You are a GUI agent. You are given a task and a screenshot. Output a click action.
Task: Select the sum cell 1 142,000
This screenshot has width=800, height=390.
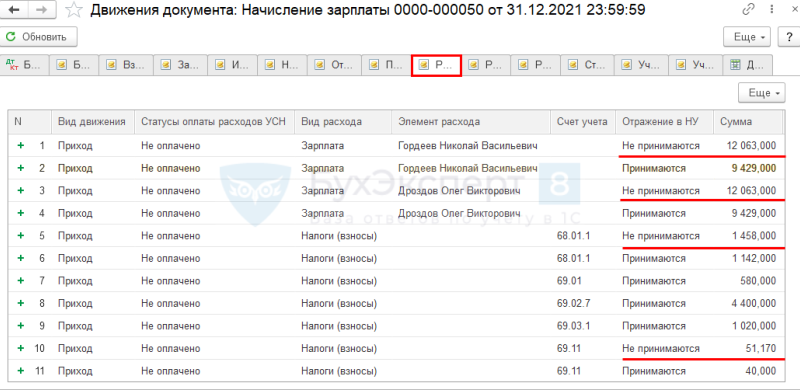[753, 258]
